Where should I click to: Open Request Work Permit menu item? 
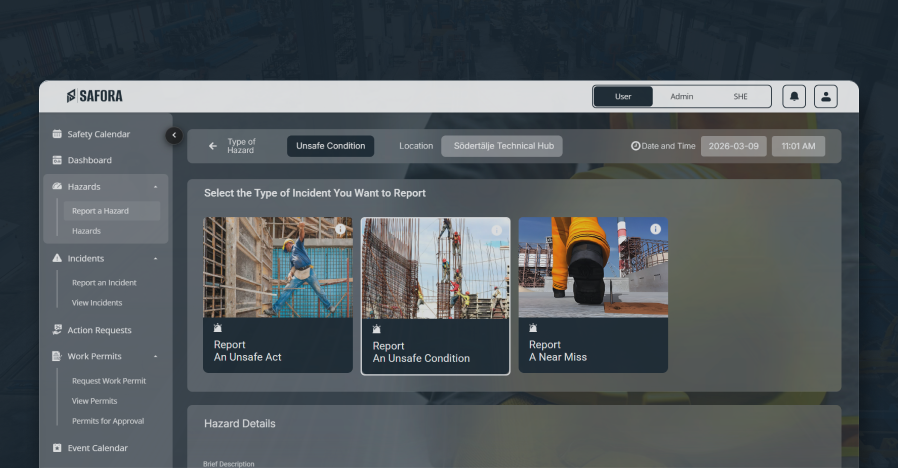pos(109,381)
